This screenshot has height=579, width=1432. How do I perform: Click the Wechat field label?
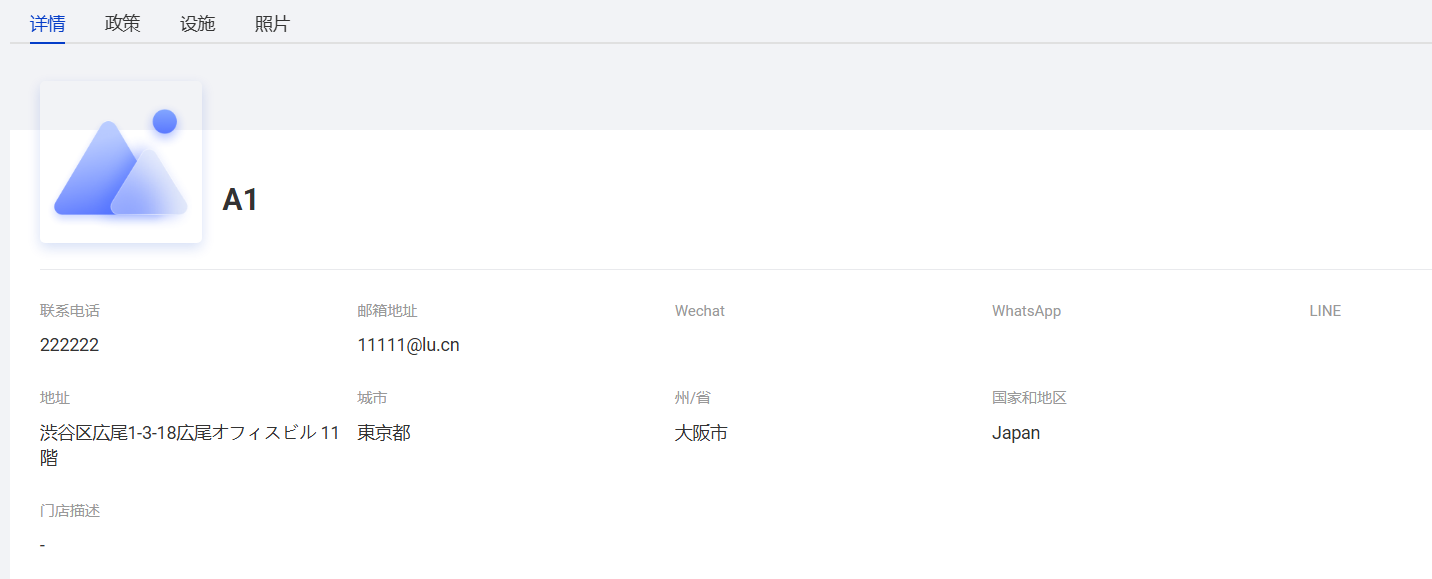point(699,311)
